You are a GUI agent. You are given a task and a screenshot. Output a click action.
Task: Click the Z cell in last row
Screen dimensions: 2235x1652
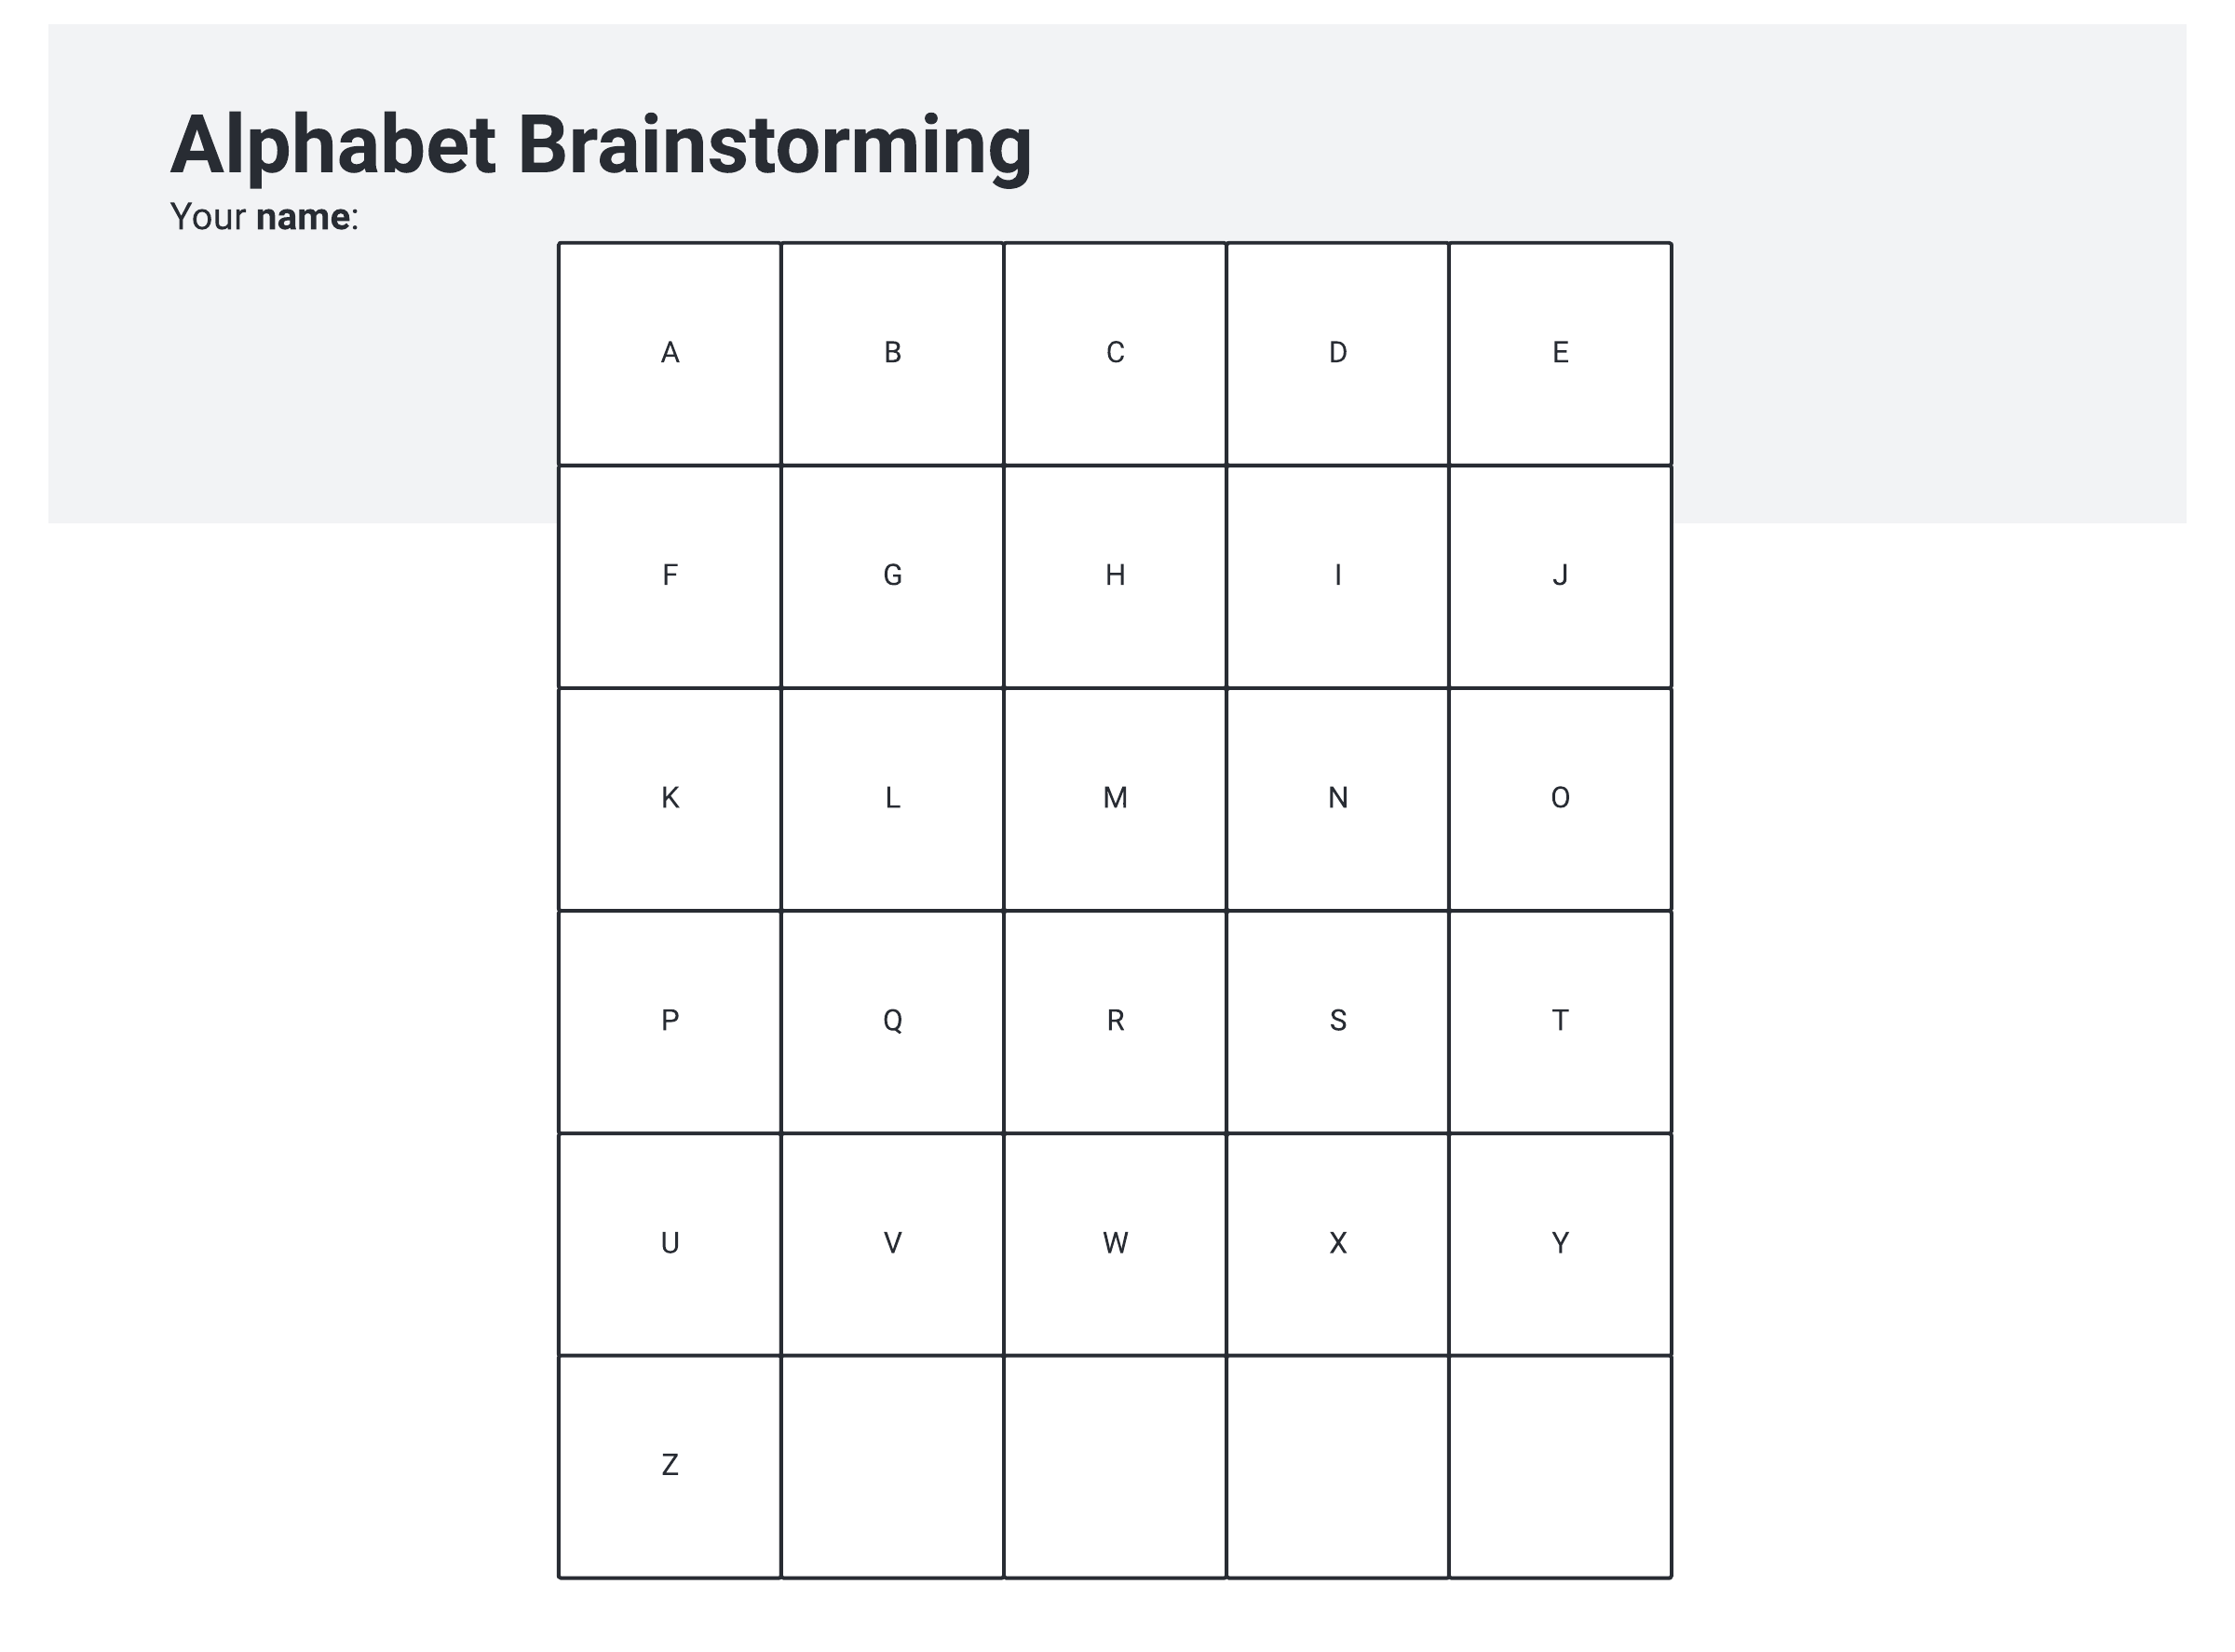pyautogui.click(x=670, y=1466)
